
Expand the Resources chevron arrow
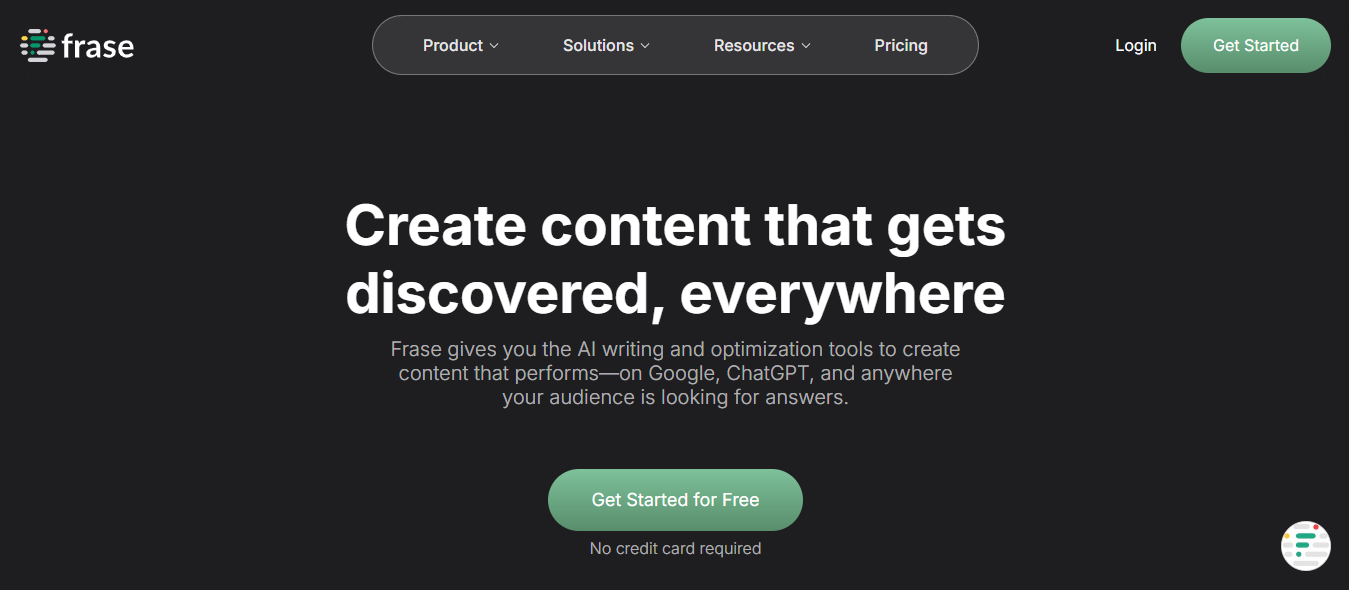806,46
